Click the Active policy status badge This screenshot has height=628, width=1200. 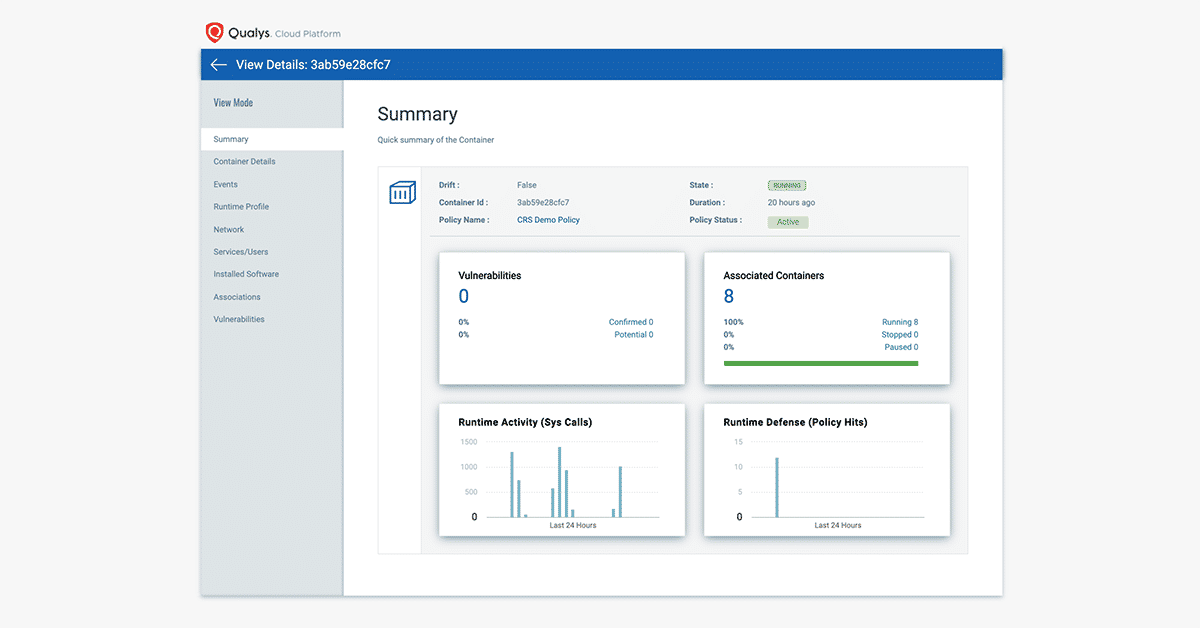788,222
